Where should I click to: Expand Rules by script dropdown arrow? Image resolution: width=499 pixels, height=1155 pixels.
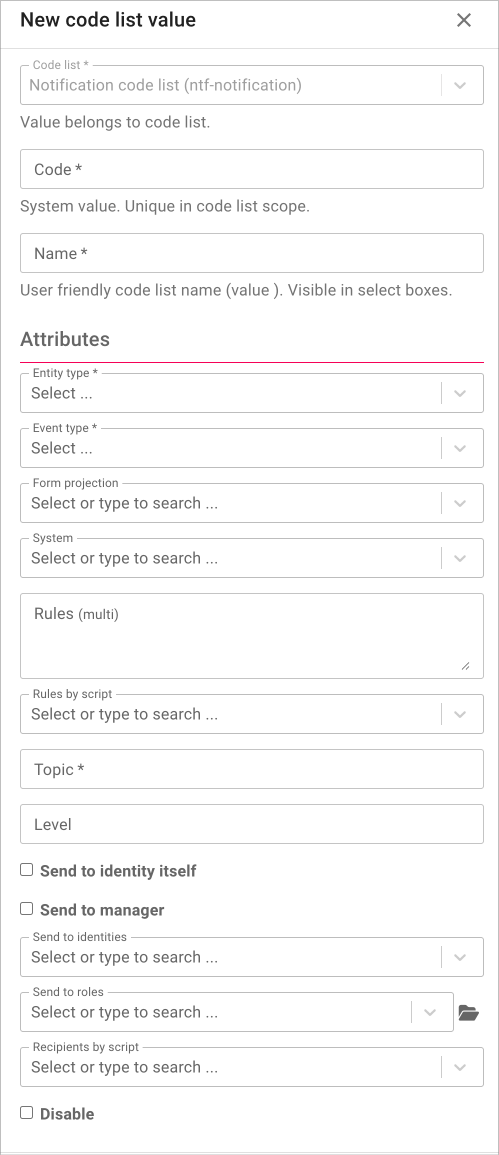click(x=460, y=714)
